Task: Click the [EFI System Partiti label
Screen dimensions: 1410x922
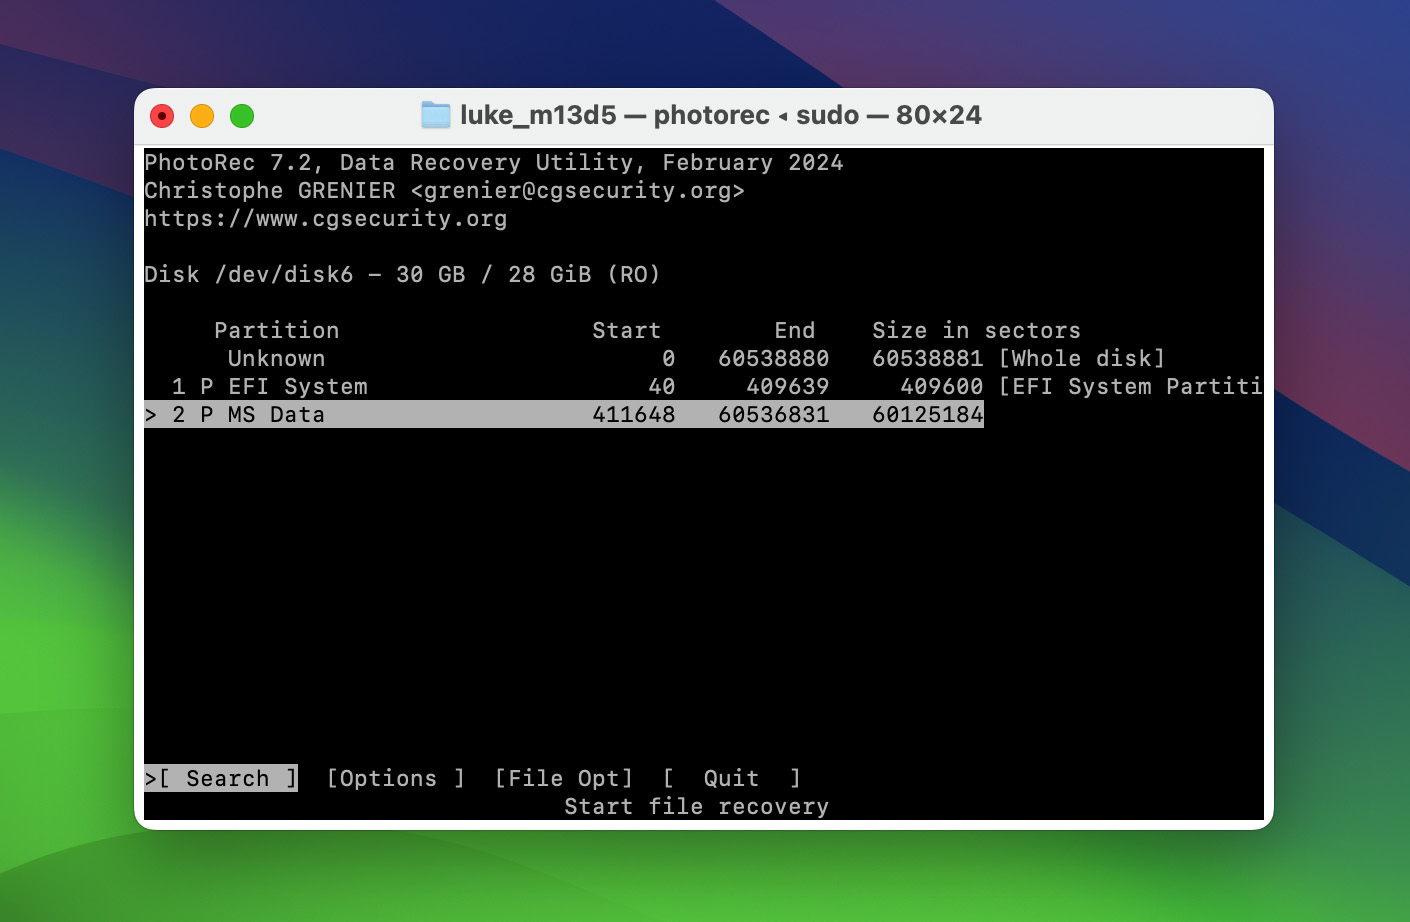Action: pos(1130,386)
